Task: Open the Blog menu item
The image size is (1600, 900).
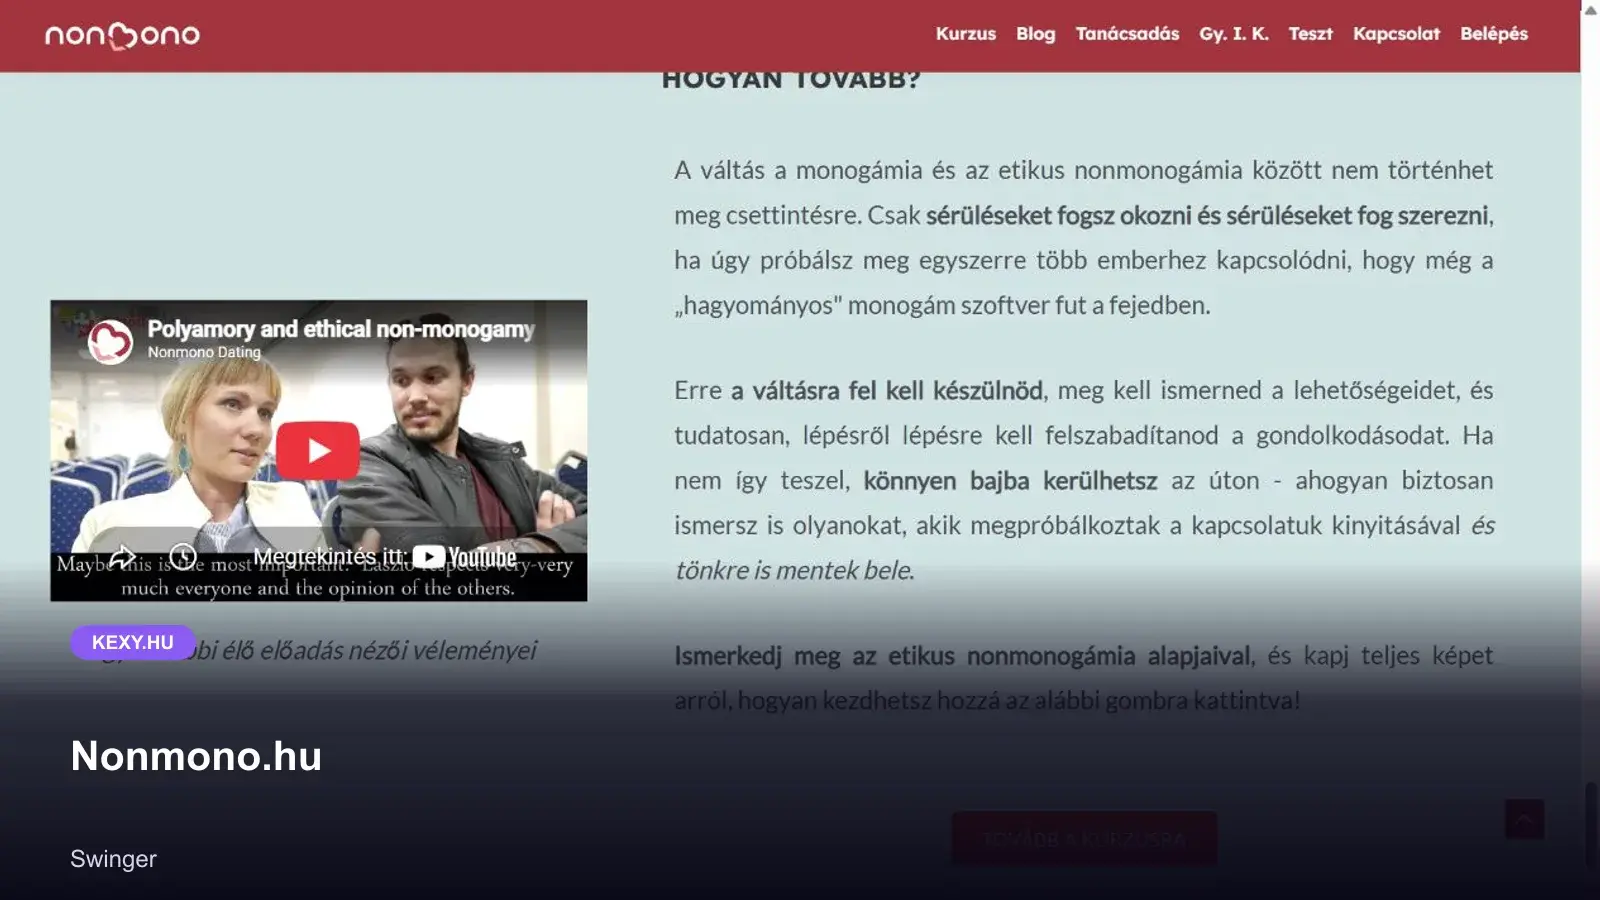Action: (1035, 34)
